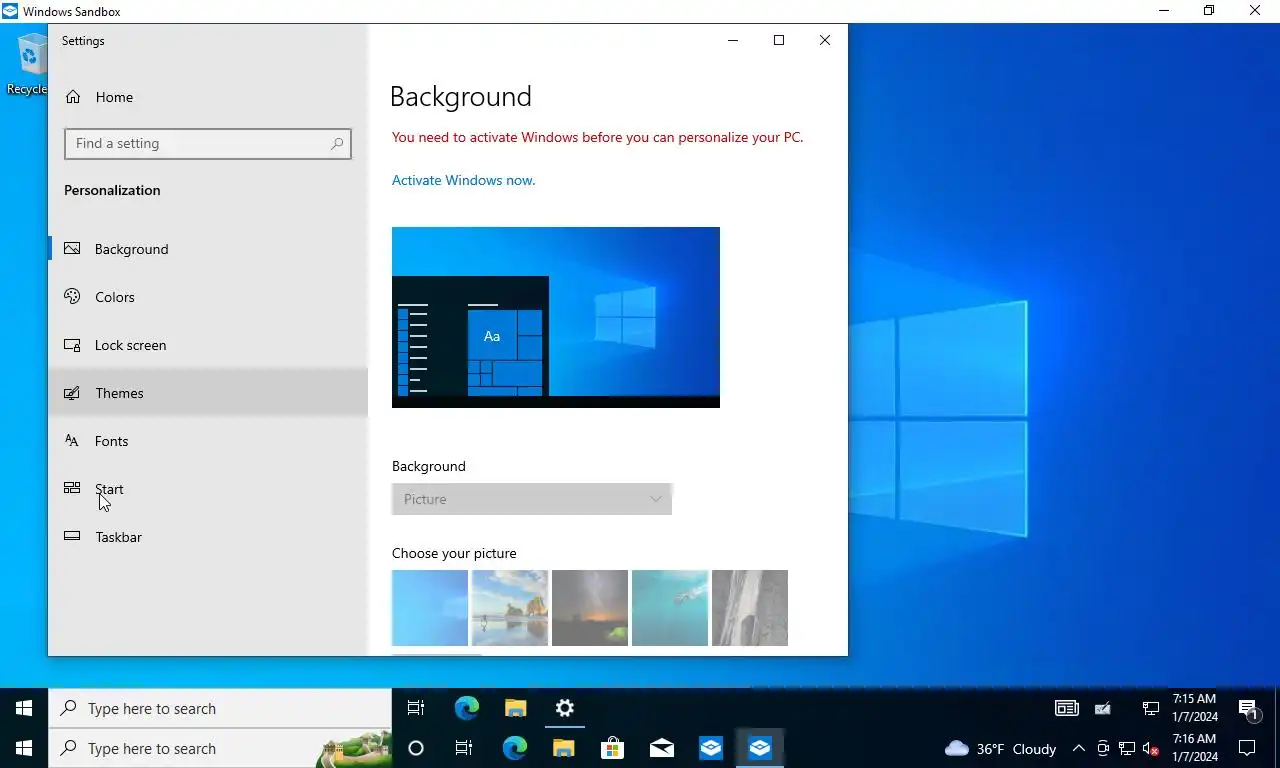Viewport: 1280px width, 768px height.
Task: Click the host taskbar search box
Action: (220, 748)
